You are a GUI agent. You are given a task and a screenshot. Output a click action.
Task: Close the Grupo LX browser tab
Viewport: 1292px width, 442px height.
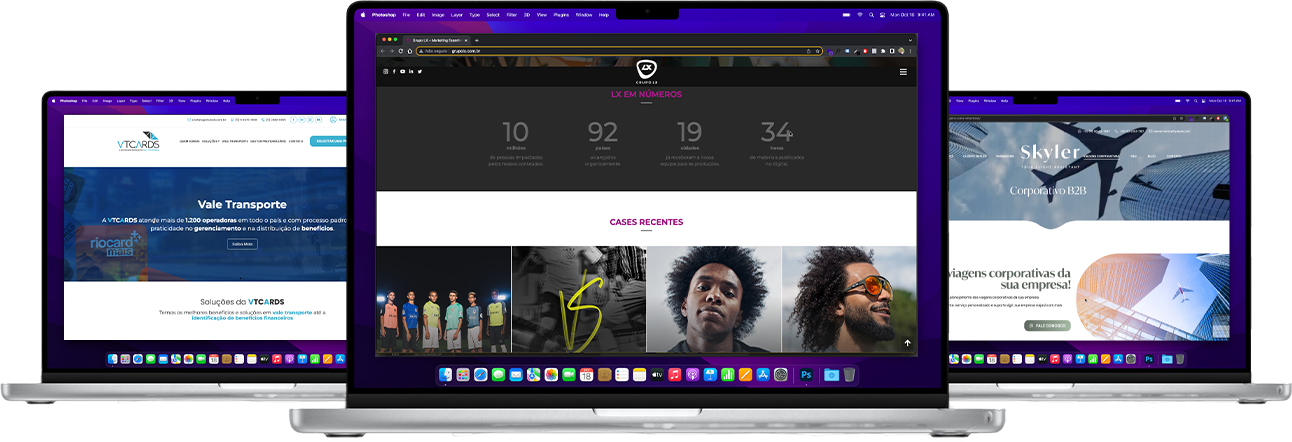tap(466, 40)
